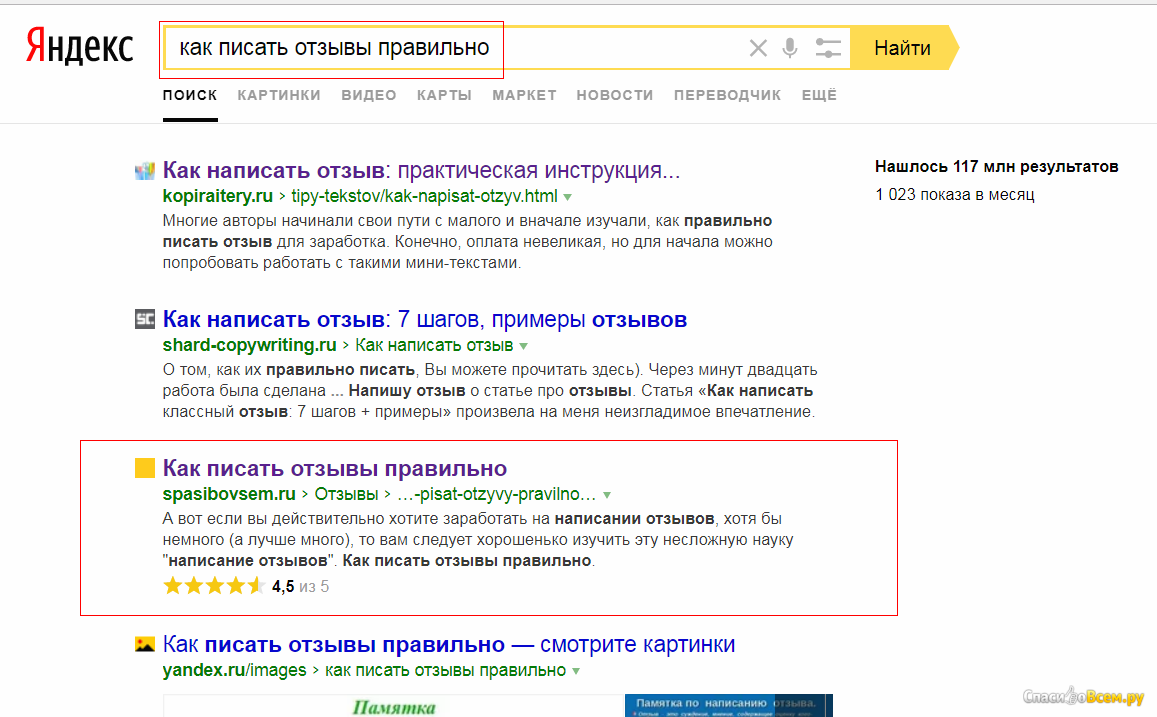The width and height of the screenshot is (1157, 717).
Task: Open the blue 'Памятка по написанию' thumbnail
Action: click(728, 706)
